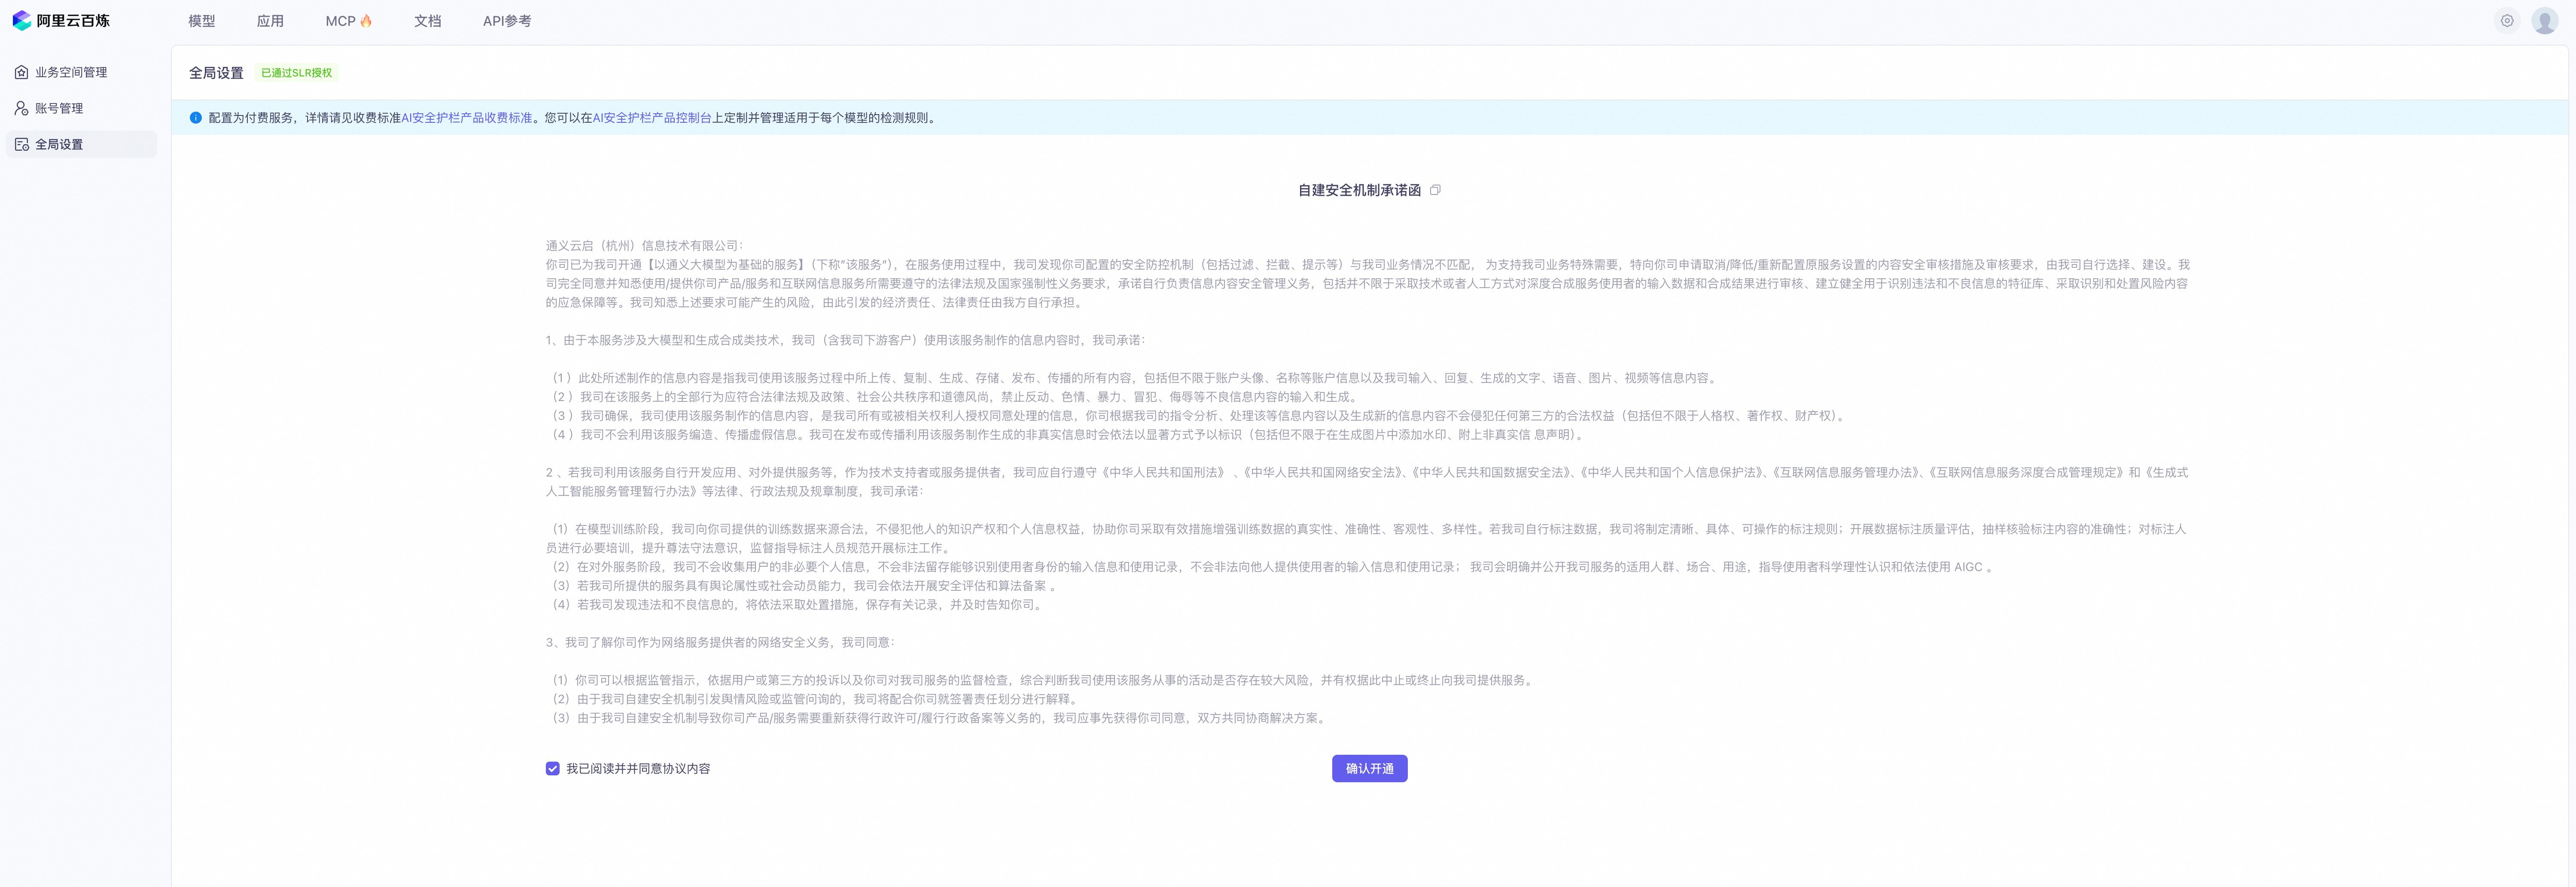Click the 通义云启（杭州）信息技术有限公司 line
The width and height of the screenshot is (2576, 887).
[x=644, y=246]
